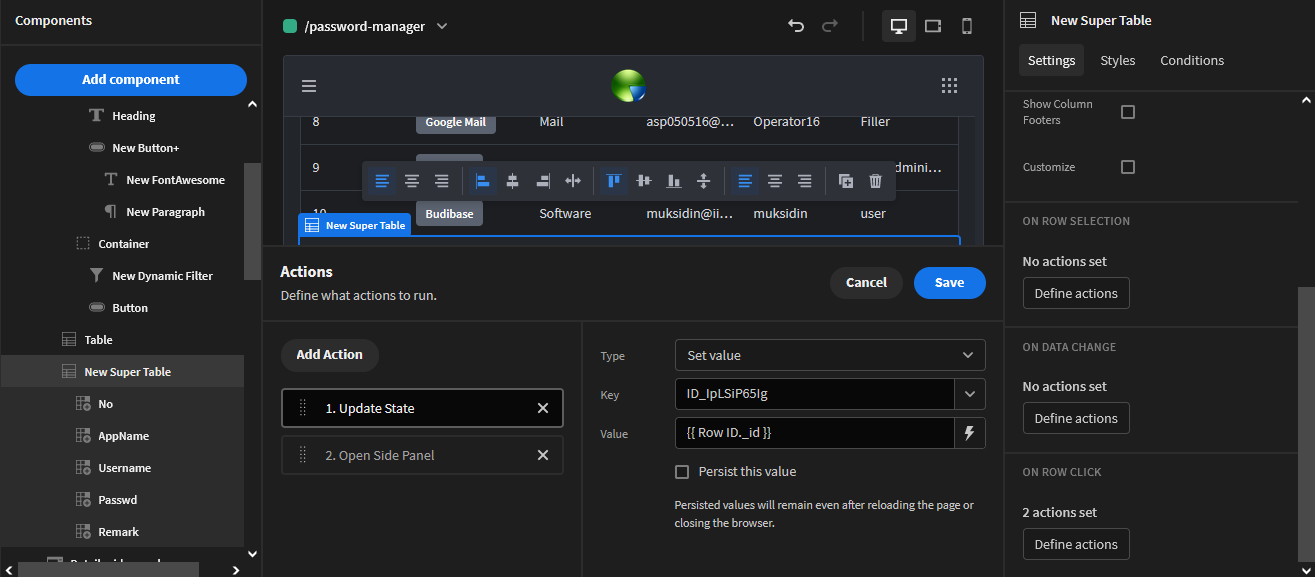The width and height of the screenshot is (1315, 577).
Task: Click the green globe logo
Action: pyautogui.click(x=629, y=86)
